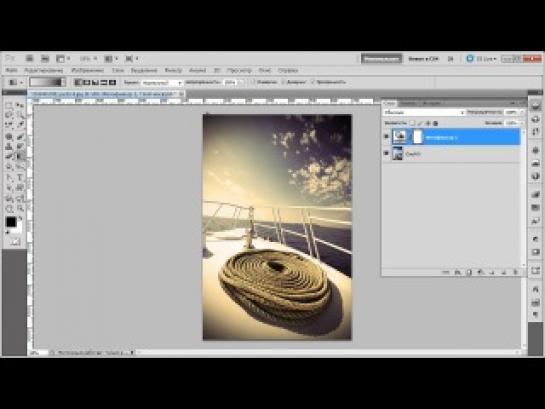Image resolution: width=545 pixels, height=409 pixels.
Task: Open Mini Bridge from the application bar
Action: click(45, 59)
